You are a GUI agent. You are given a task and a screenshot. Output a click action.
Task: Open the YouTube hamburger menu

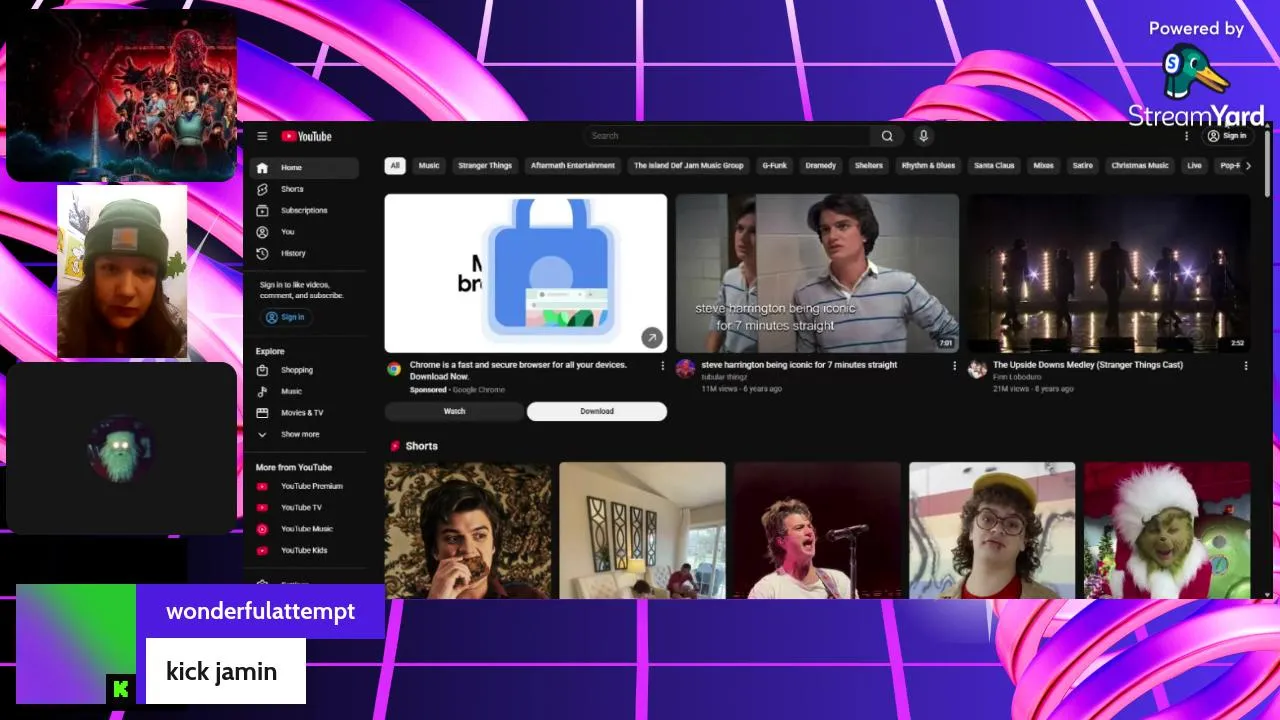[262, 136]
